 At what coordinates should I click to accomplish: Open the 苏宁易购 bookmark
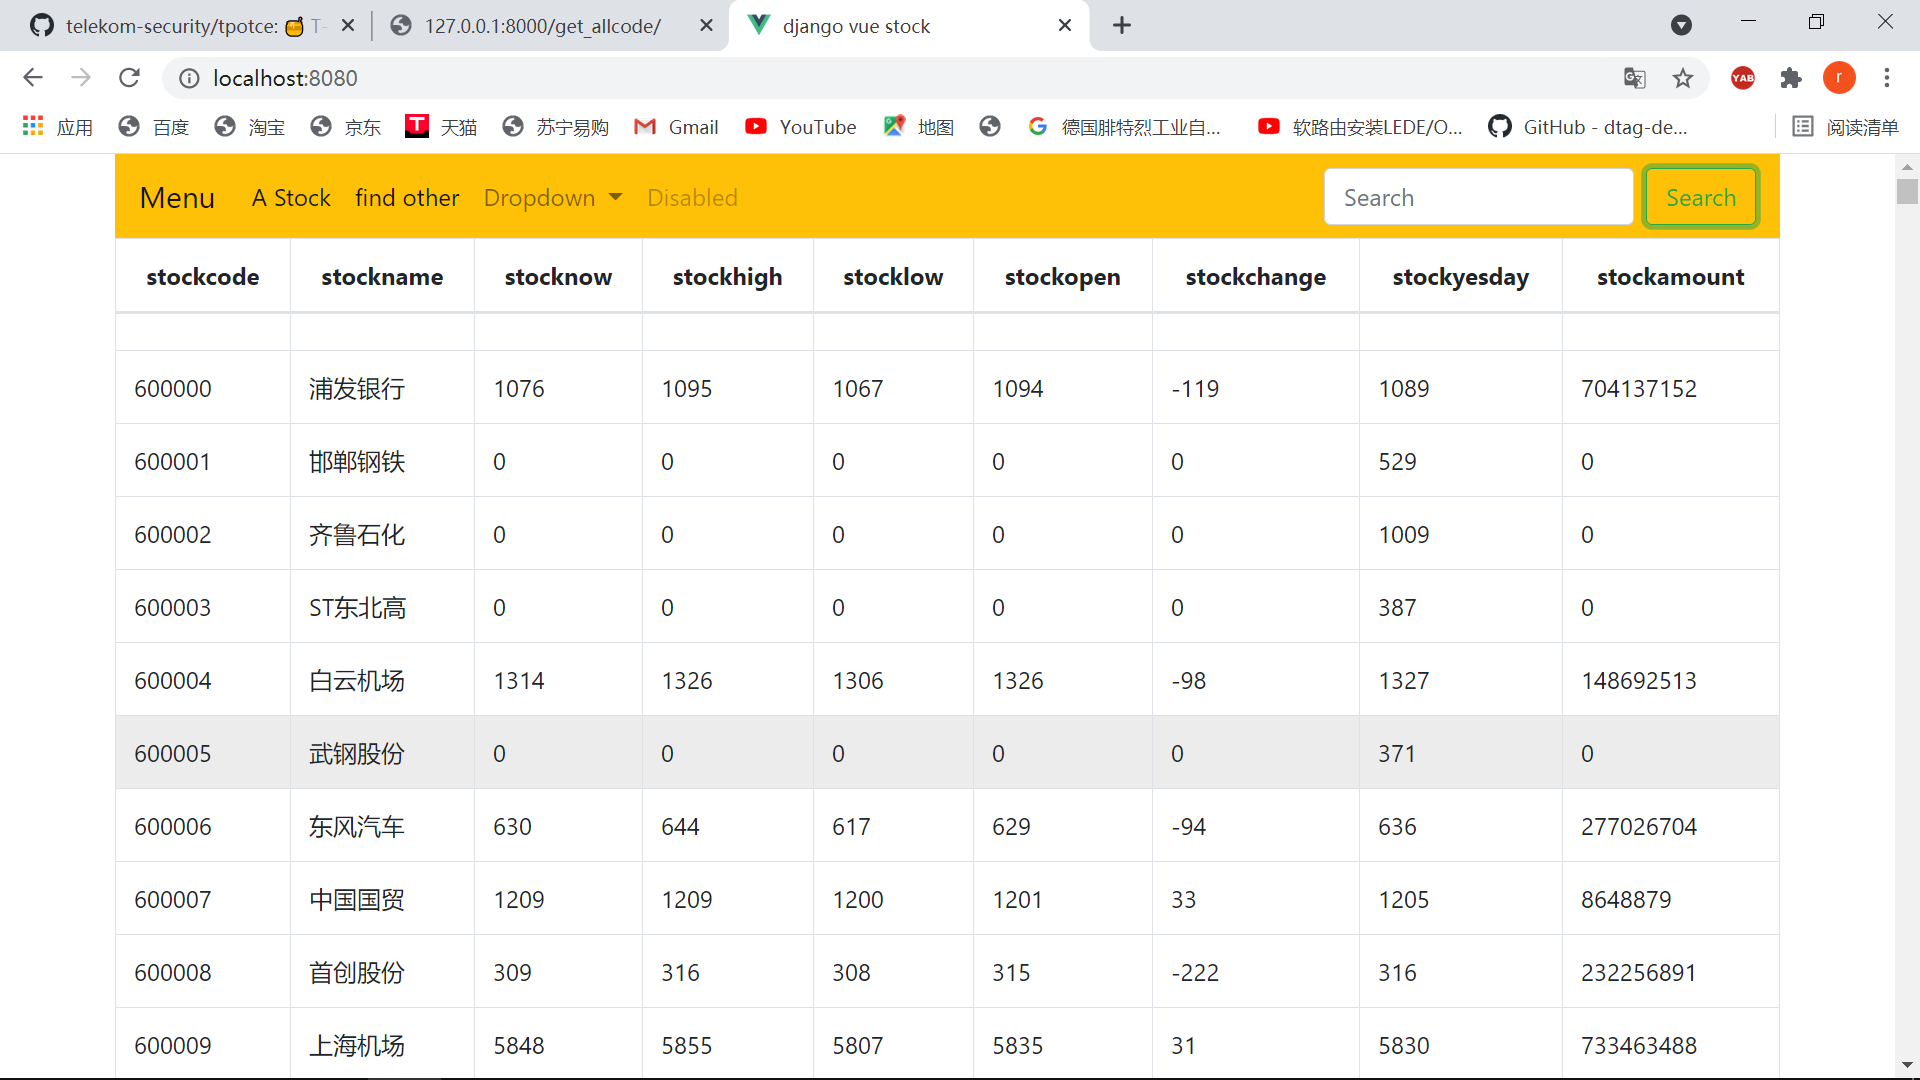(x=556, y=127)
